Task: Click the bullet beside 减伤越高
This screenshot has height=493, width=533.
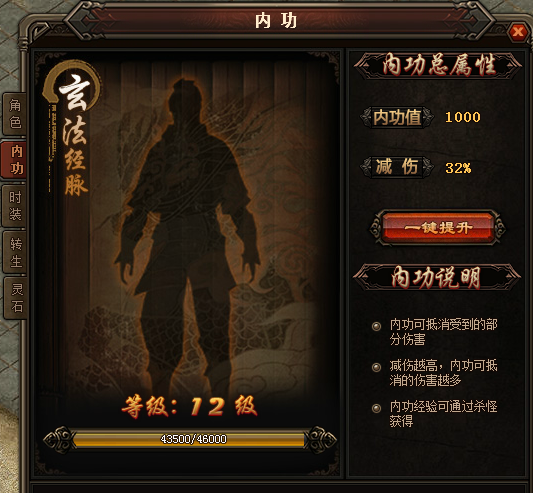Action: tap(376, 367)
